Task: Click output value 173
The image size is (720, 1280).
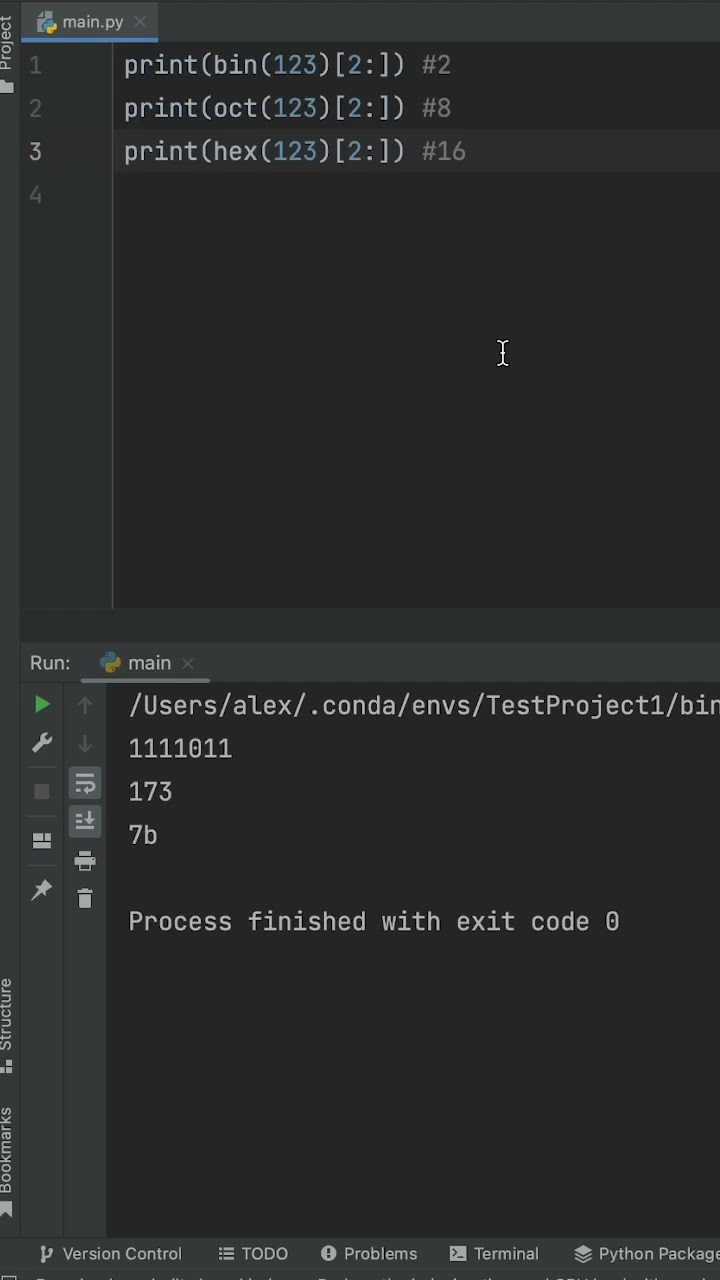Action: coord(150,792)
